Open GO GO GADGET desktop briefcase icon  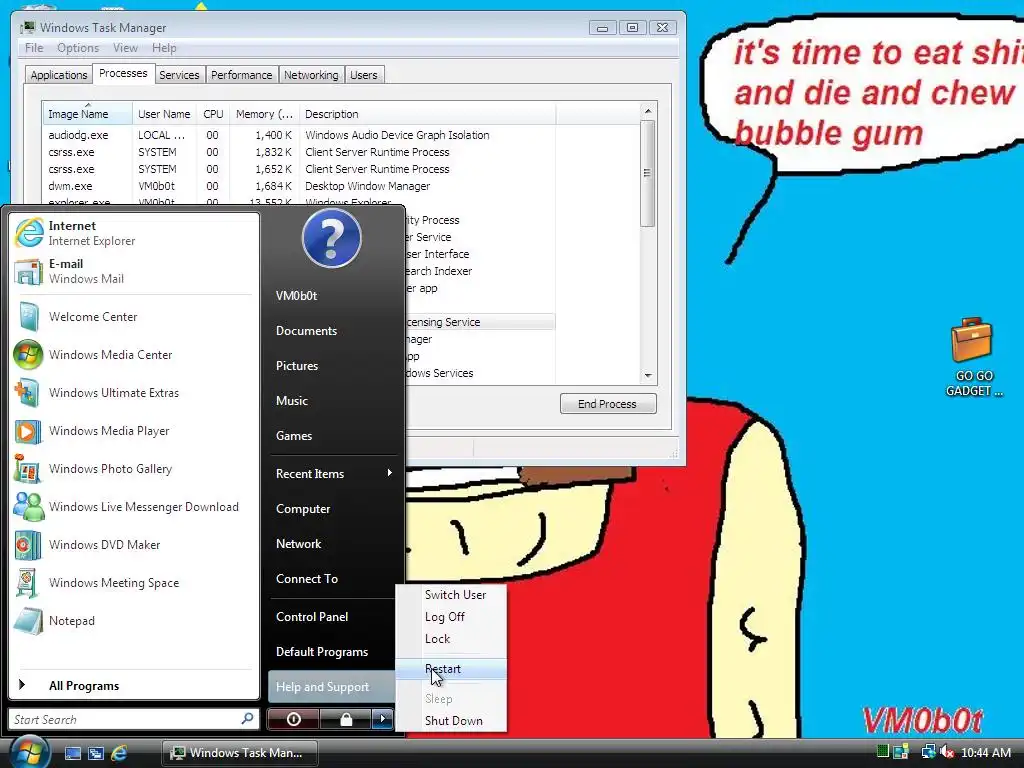tap(973, 357)
